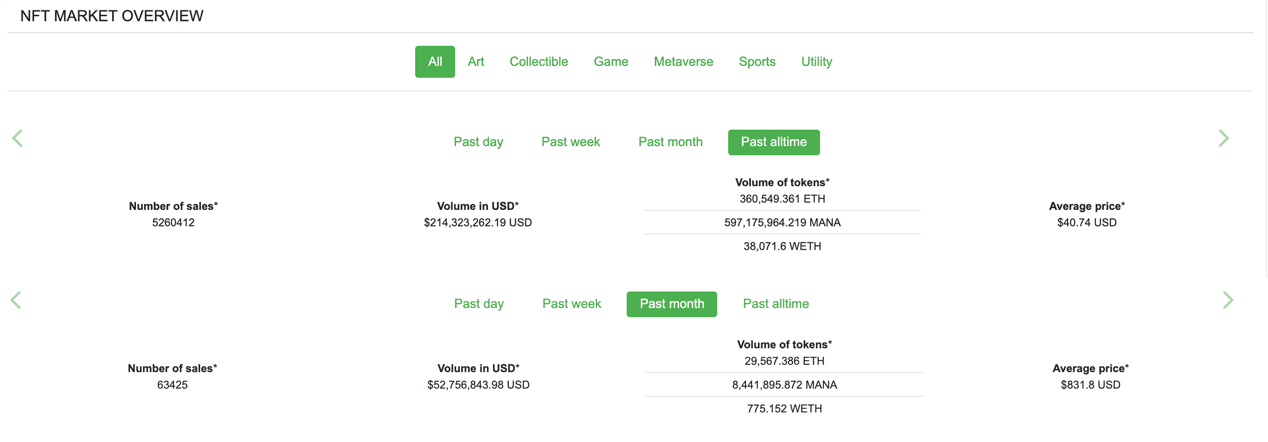The width and height of the screenshot is (1268, 442).
Task: Choose Past week in the upper period row
Action: click(570, 142)
